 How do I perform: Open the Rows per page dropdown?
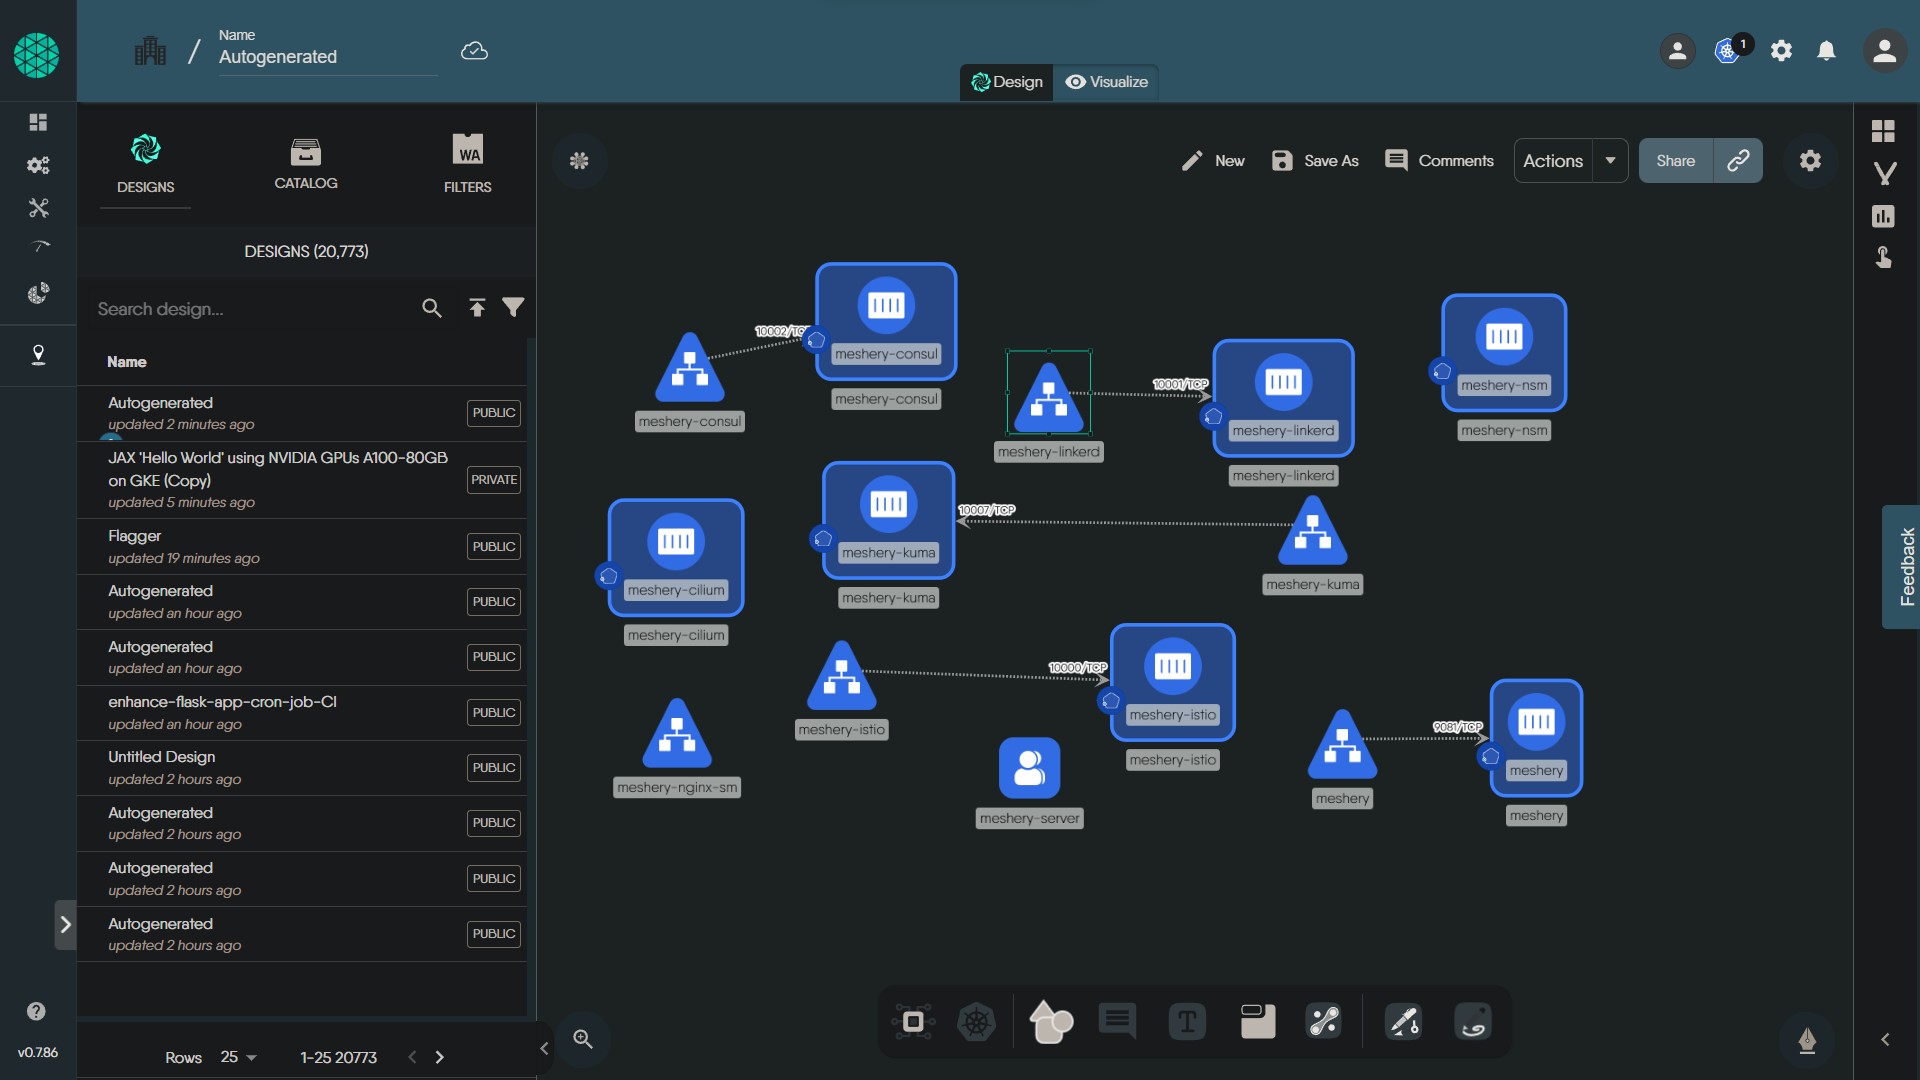(239, 1057)
